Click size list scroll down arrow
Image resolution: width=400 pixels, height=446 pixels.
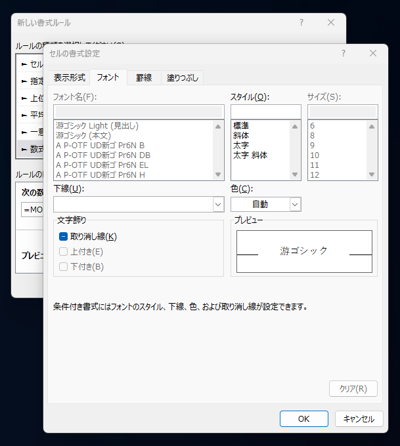coord(372,174)
